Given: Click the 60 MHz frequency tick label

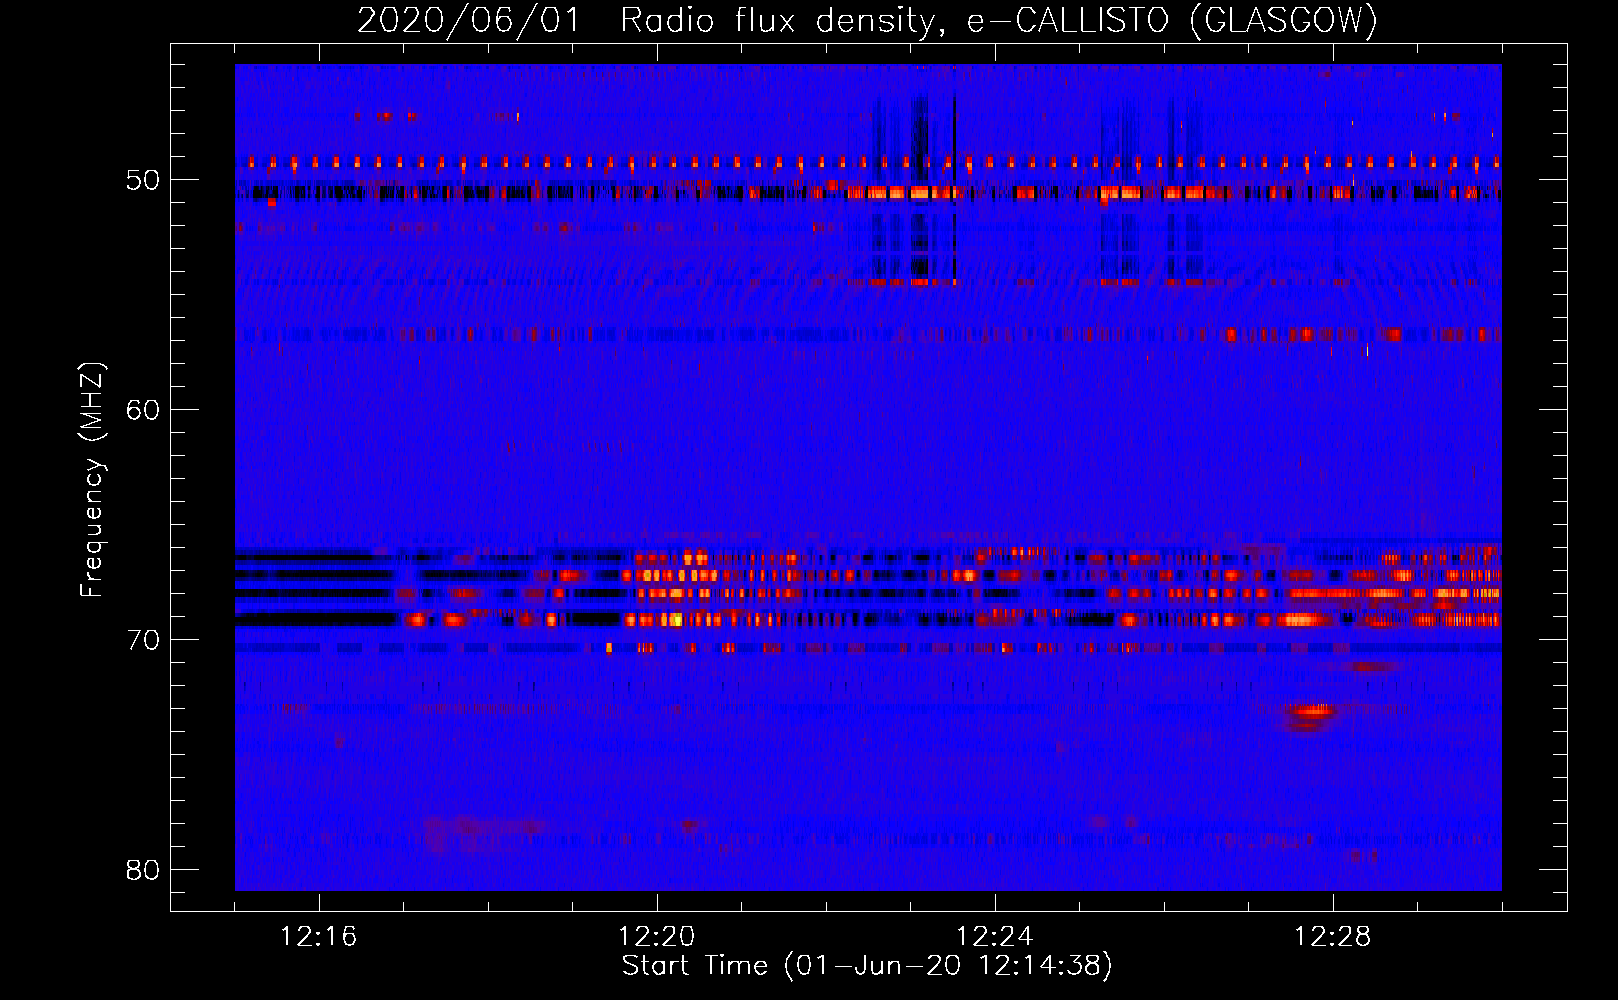Looking at the screenshot, I should click(x=142, y=410).
